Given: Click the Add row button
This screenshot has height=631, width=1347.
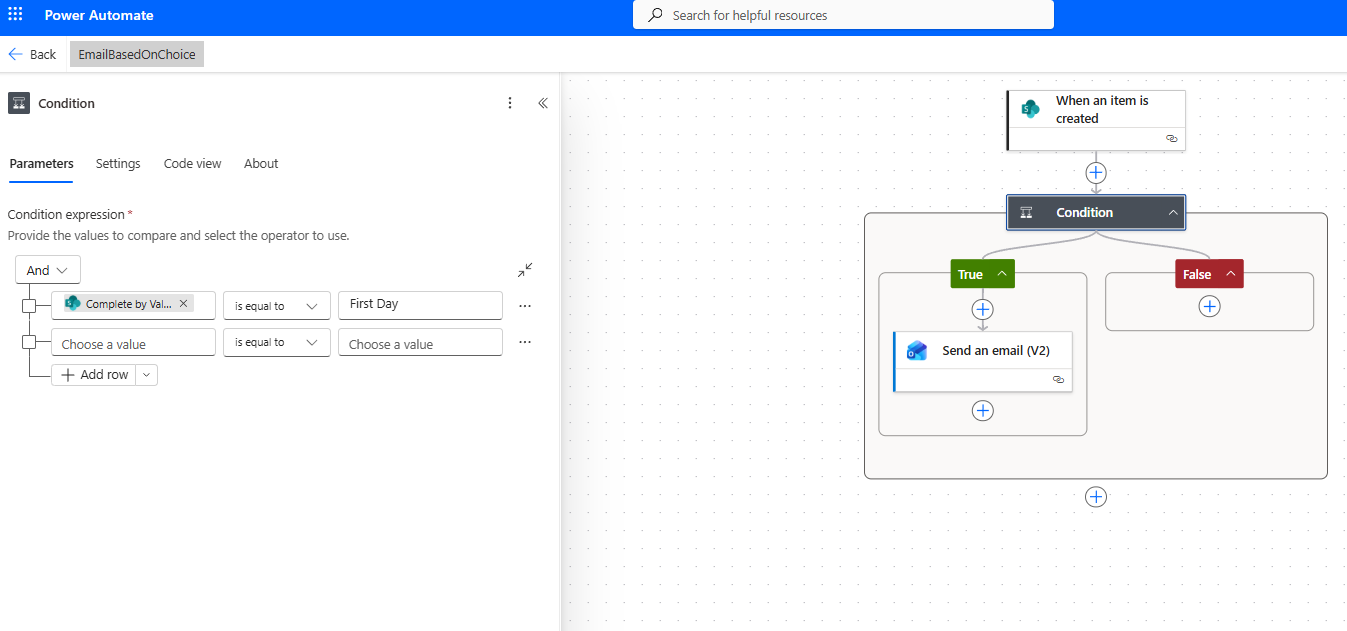Looking at the screenshot, I should click(95, 375).
